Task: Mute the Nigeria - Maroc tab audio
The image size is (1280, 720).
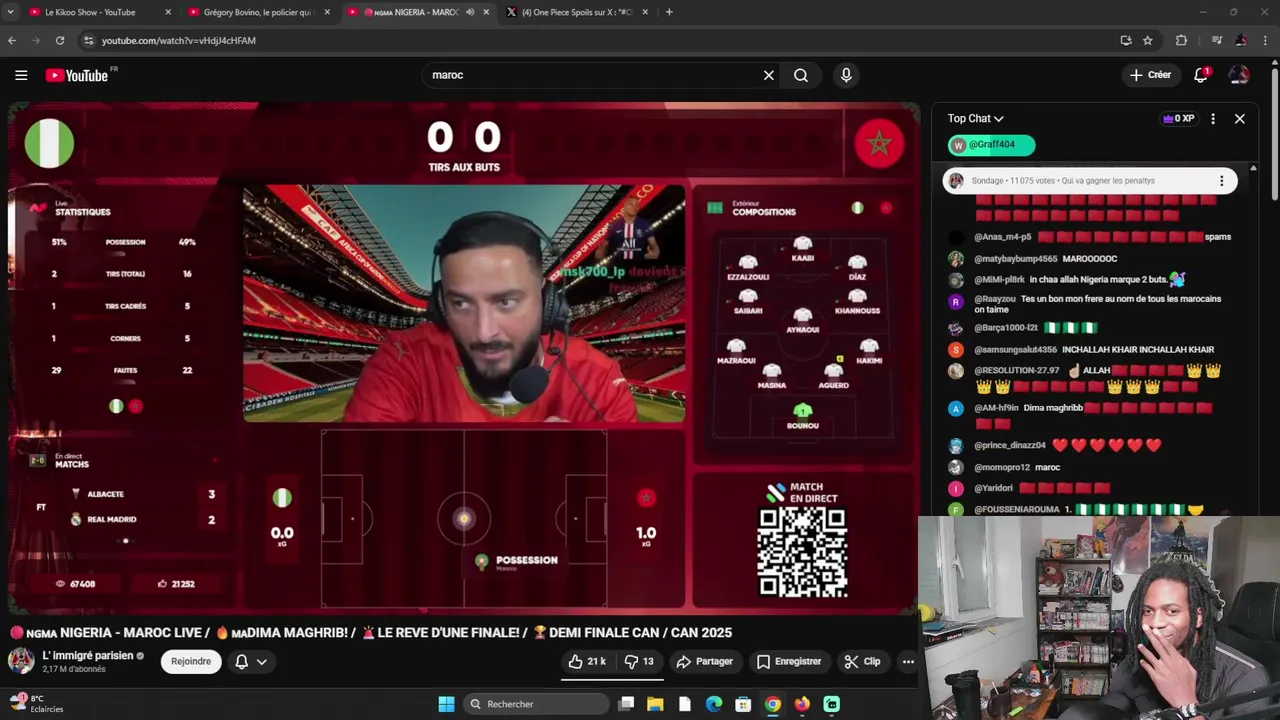Action: click(x=470, y=12)
